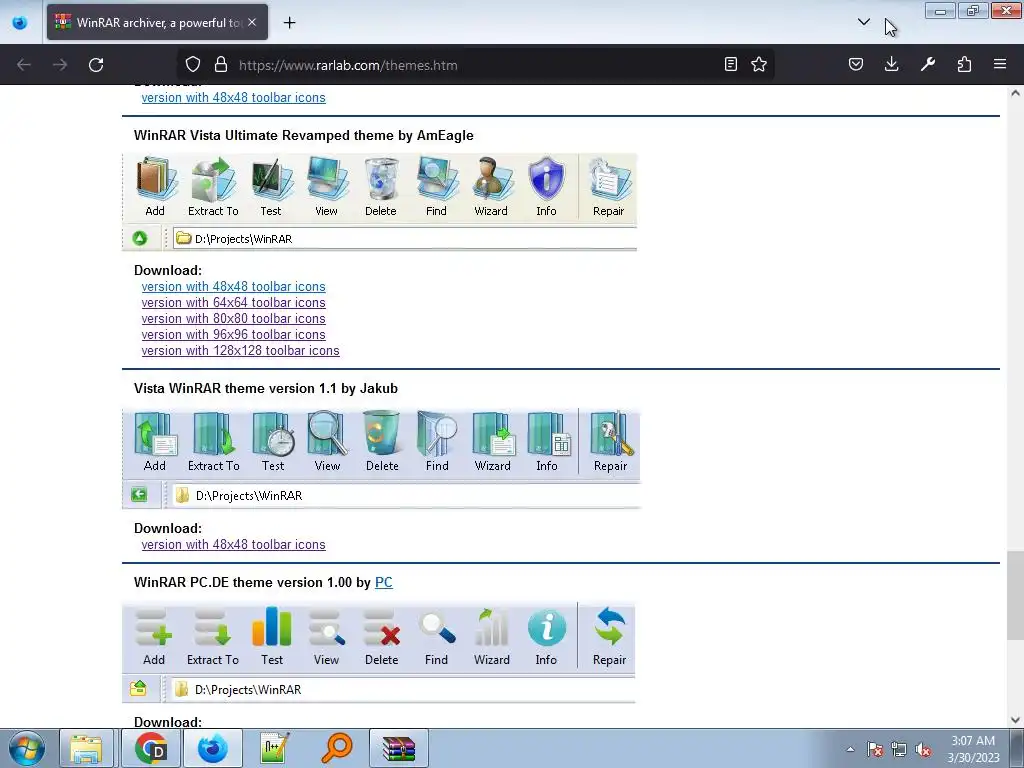The width and height of the screenshot is (1024, 768).
Task: Click Test icon in AmEagle theme preview
Action: 272,178
